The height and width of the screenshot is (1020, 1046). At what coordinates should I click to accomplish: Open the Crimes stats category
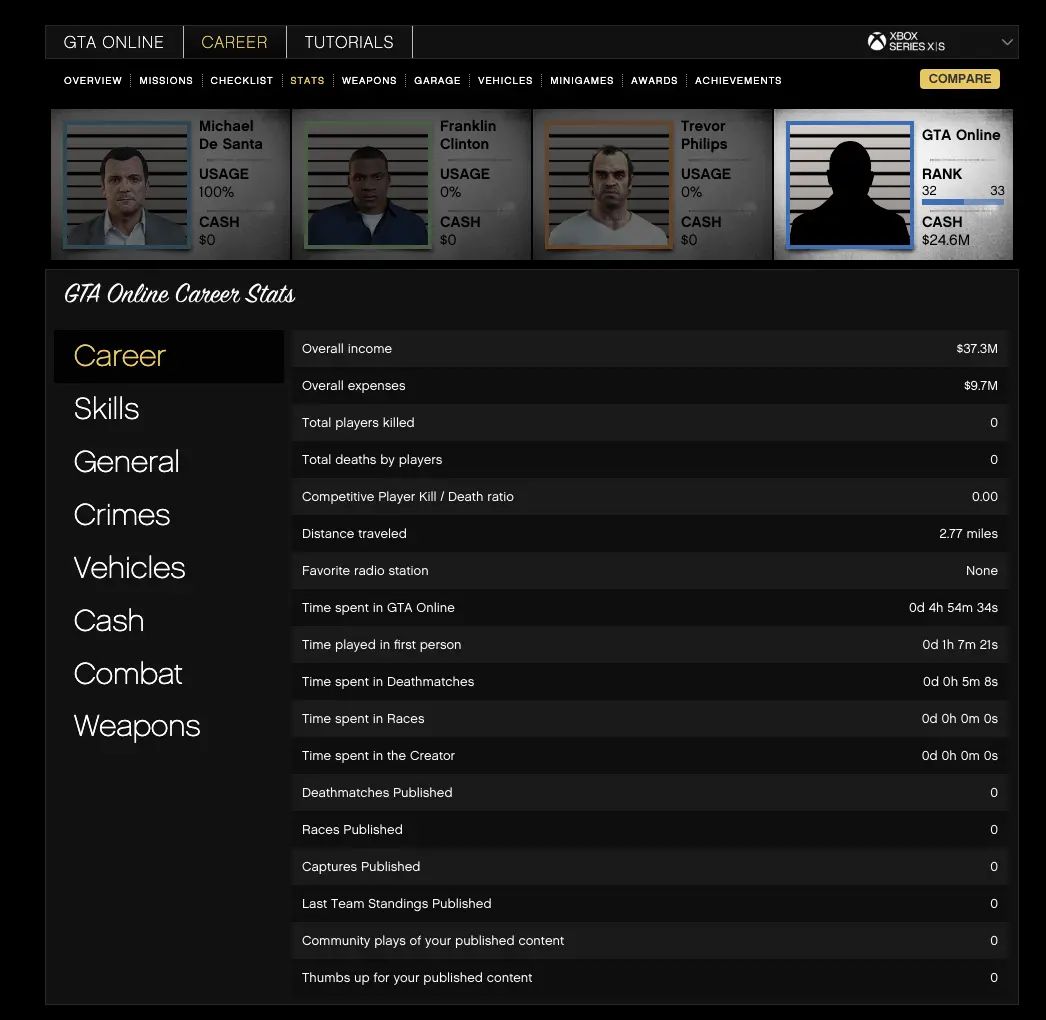(122, 514)
